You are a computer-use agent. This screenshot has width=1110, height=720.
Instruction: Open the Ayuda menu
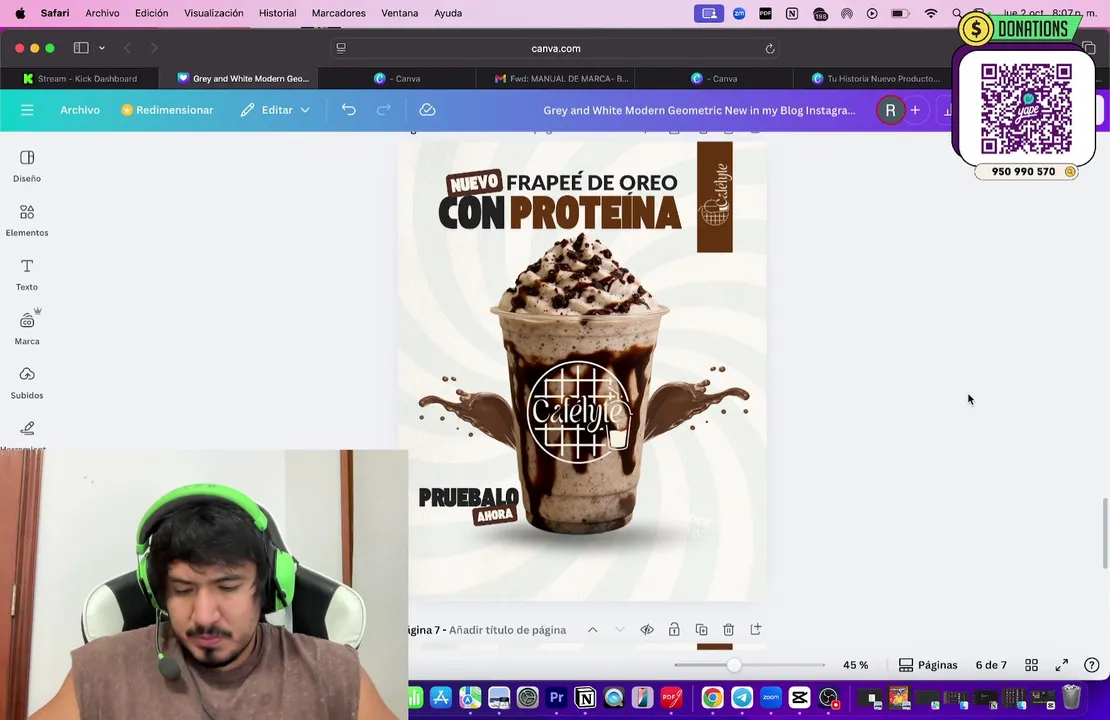448,13
